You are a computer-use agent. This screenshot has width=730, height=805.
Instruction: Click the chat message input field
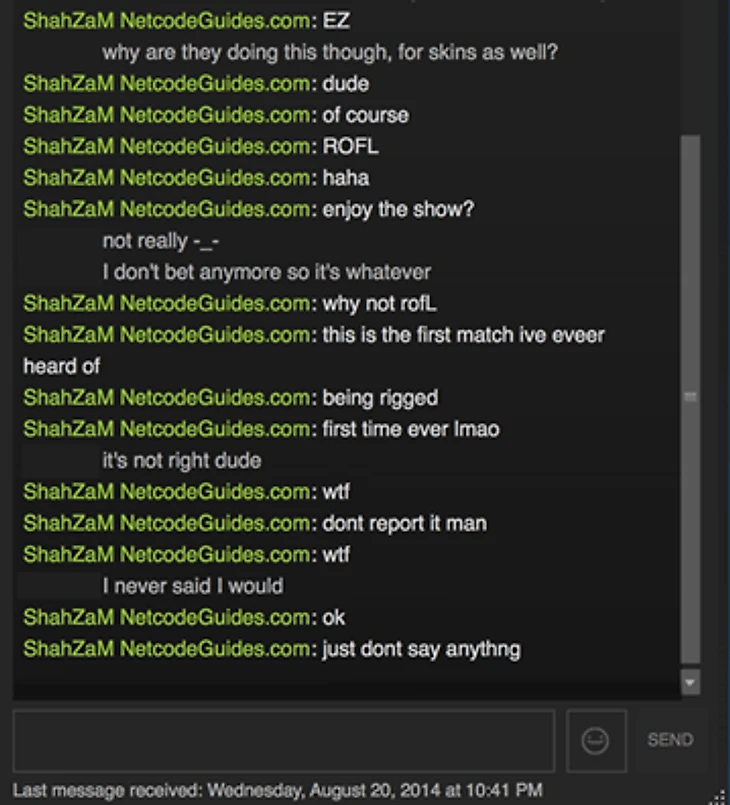pos(284,741)
